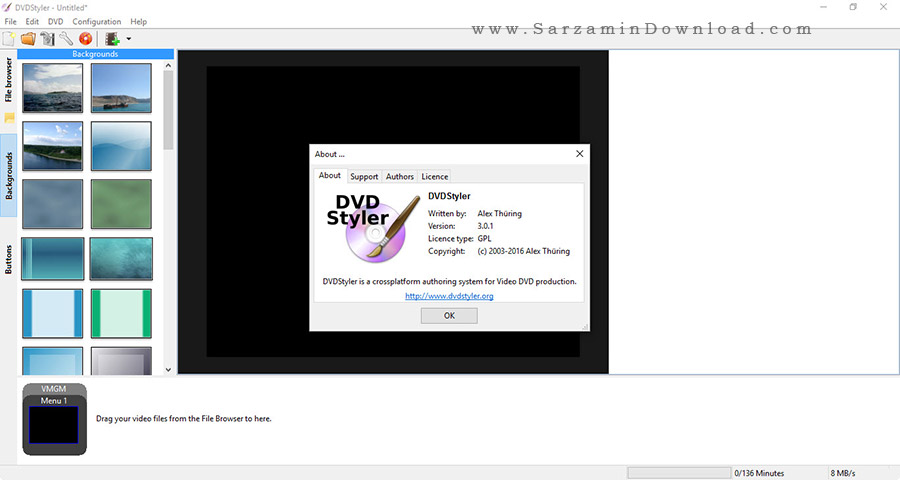Image resolution: width=900 pixels, height=480 pixels.
Task: Select the dark teal striped background
Action: coord(52,258)
